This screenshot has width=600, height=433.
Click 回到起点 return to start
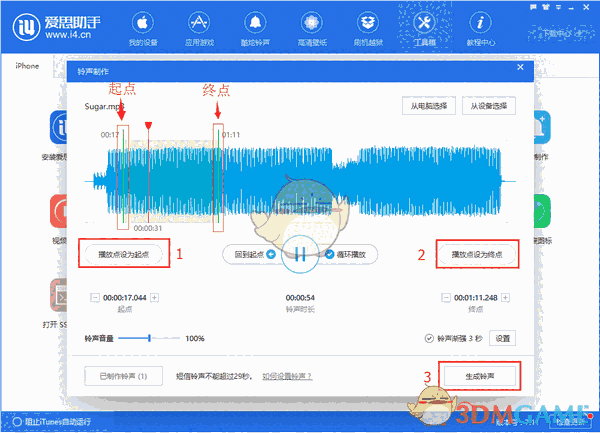254,254
